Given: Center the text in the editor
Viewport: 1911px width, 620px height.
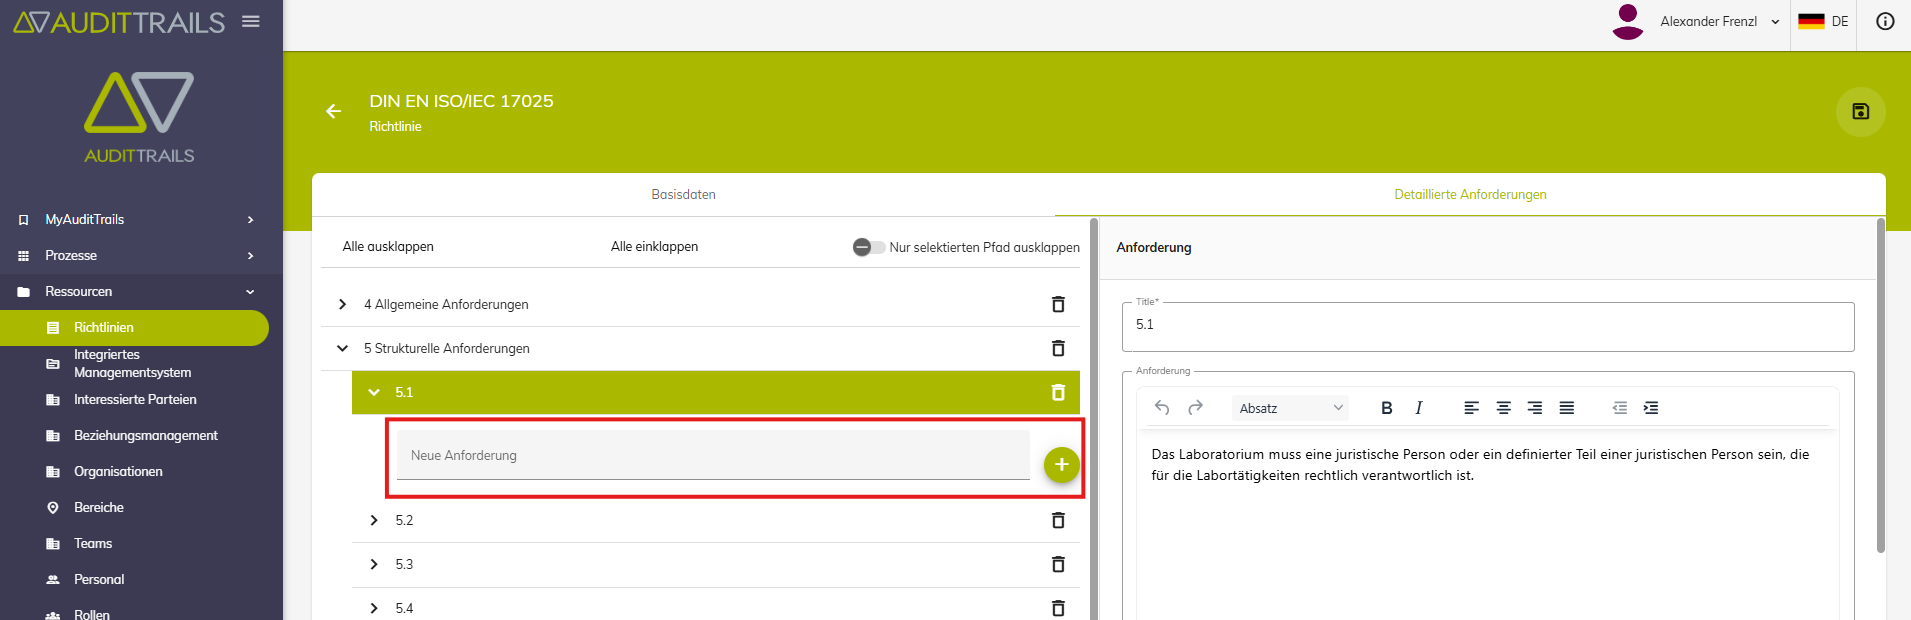Looking at the screenshot, I should click(1503, 407).
